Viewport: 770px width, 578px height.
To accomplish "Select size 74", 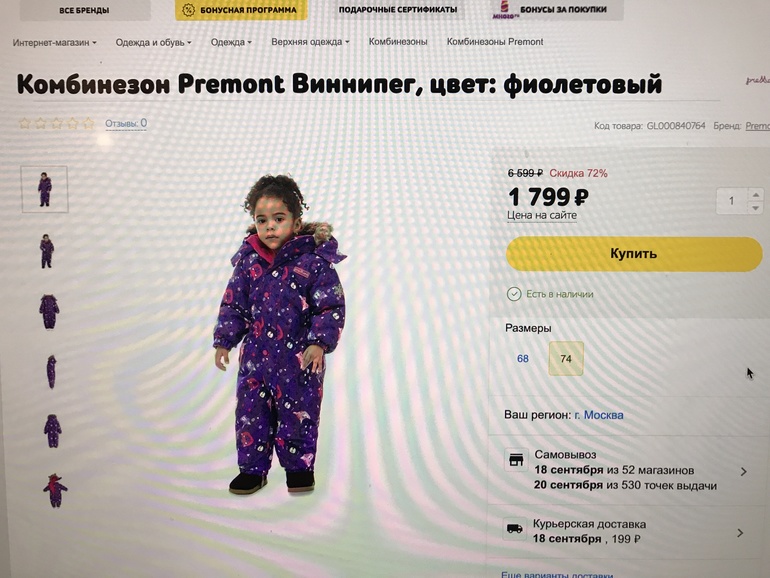I will point(566,359).
